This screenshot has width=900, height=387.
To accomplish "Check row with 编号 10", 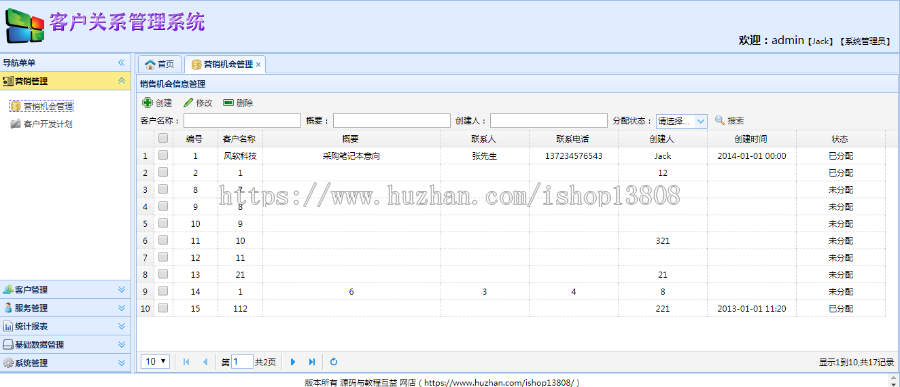I will pyautogui.click(x=163, y=223).
